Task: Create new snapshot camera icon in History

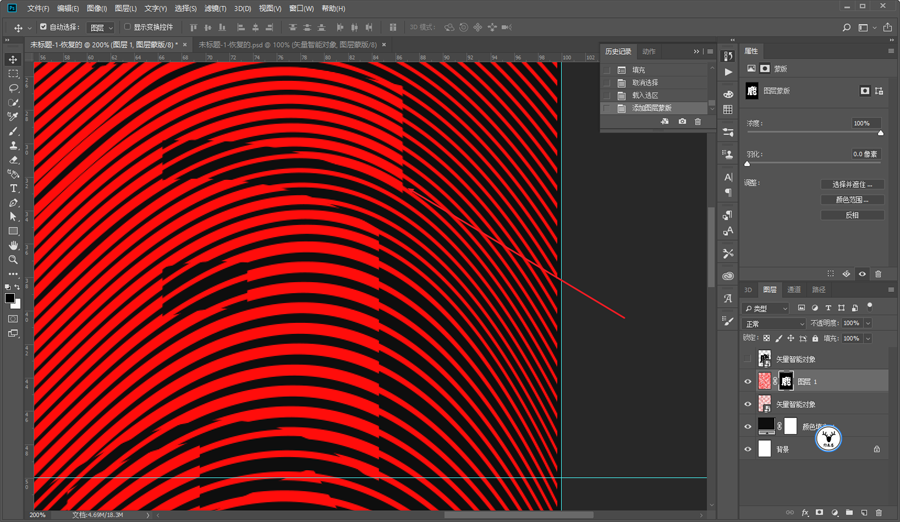Action: (x=682, y=122)
